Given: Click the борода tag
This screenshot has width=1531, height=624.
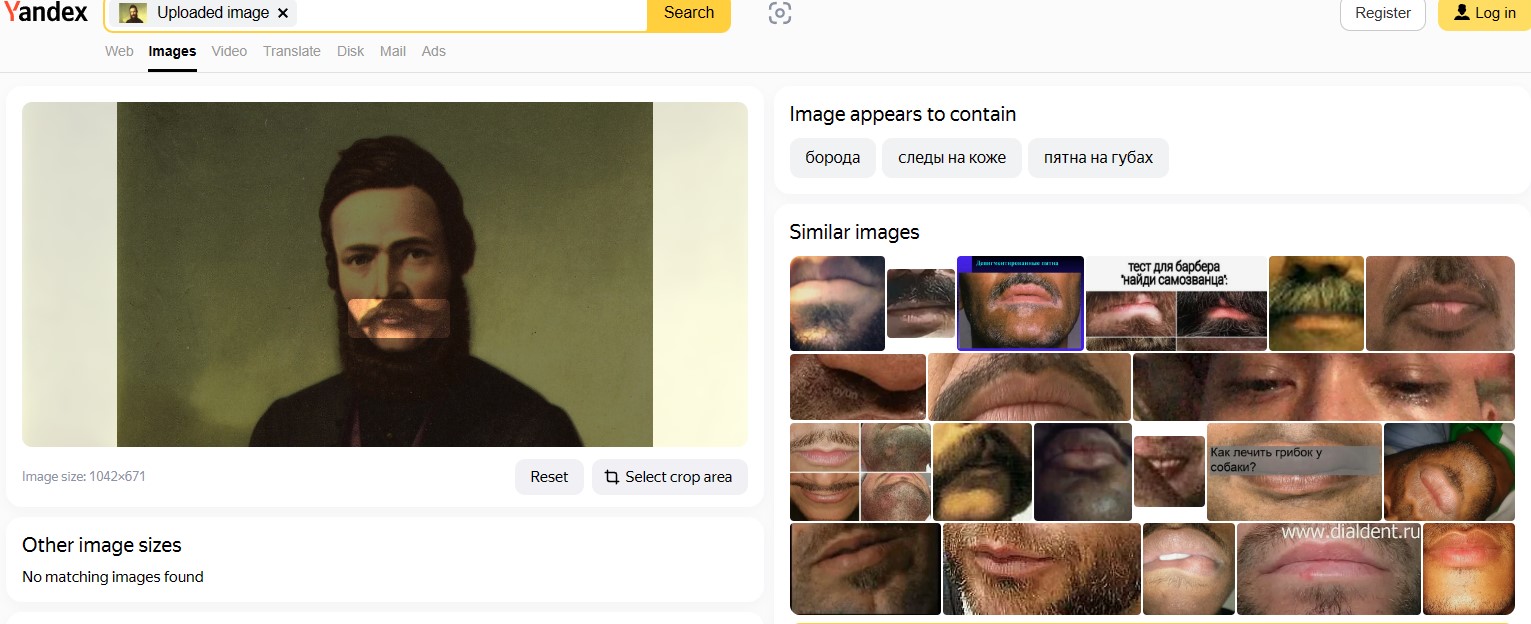Looking at the screenshot, I should pos(833,158).
